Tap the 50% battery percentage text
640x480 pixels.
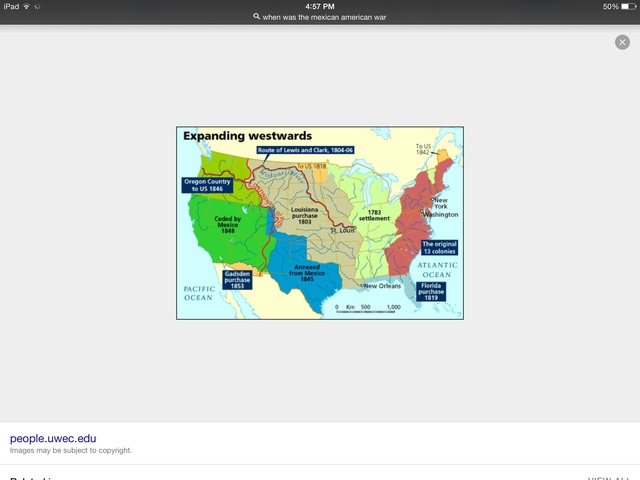611,7
